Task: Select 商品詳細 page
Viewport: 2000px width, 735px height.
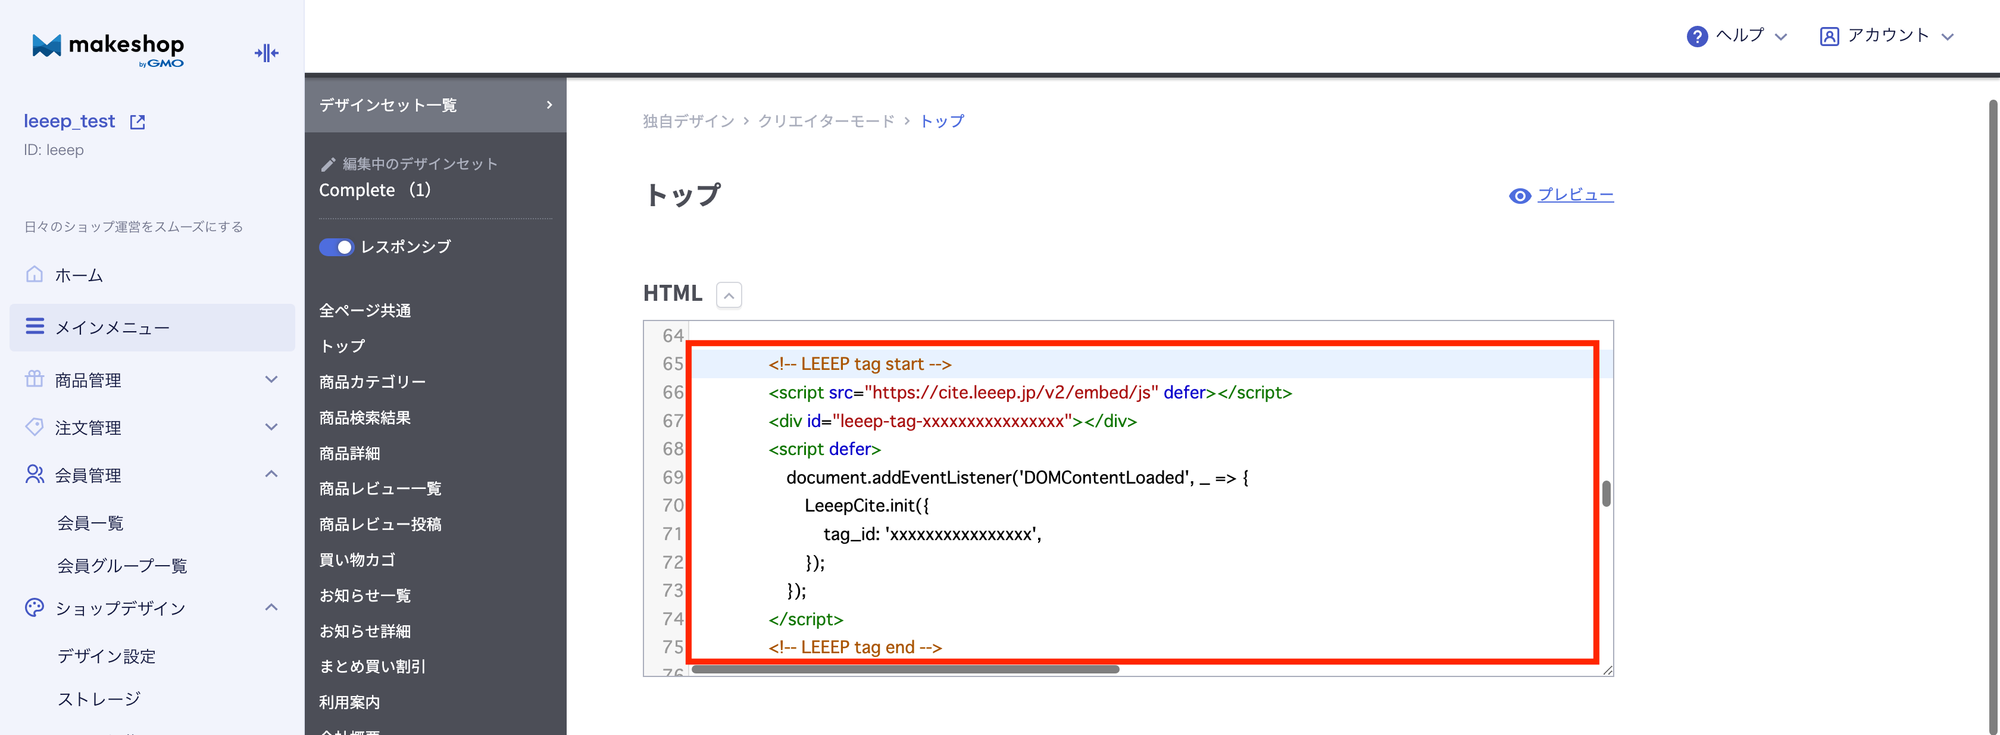Action: click(x=350, y=453)
